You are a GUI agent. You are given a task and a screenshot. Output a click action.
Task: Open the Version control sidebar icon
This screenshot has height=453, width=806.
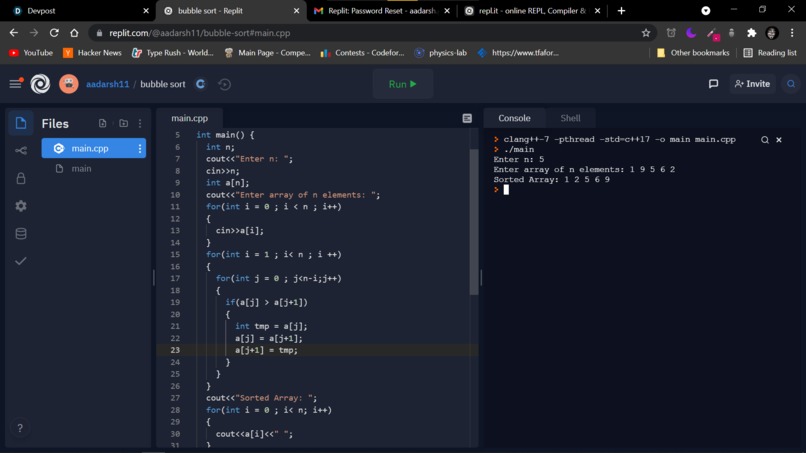click(x=21, y=151)
